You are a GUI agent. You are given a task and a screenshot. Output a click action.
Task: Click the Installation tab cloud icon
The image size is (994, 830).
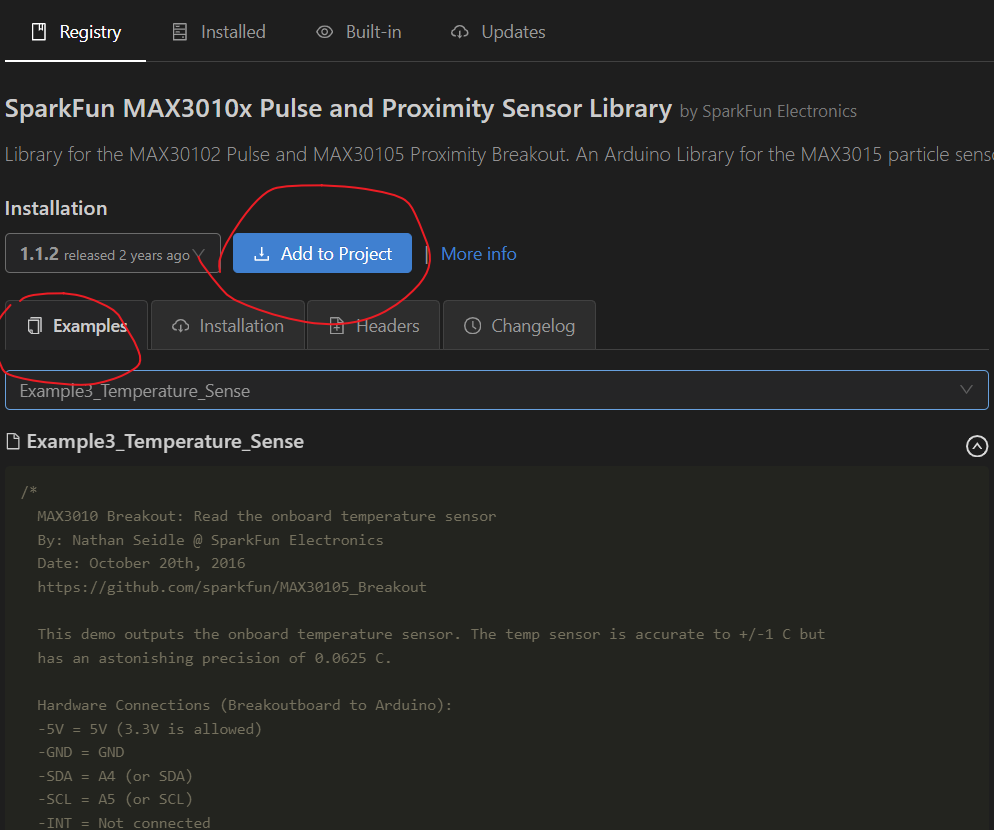click(x=180, y=326)
